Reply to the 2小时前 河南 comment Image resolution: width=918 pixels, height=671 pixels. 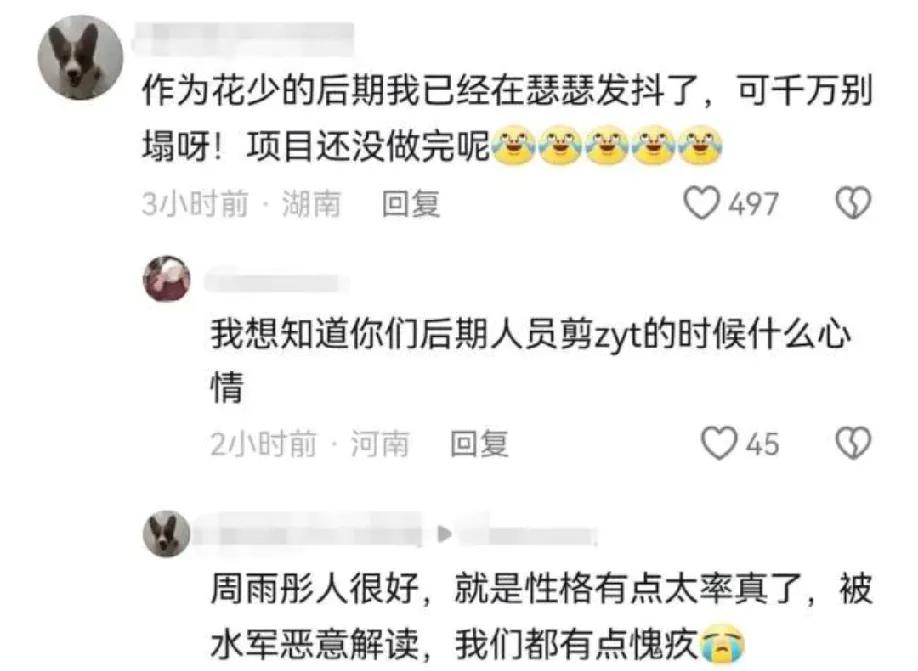pos(479,444)
